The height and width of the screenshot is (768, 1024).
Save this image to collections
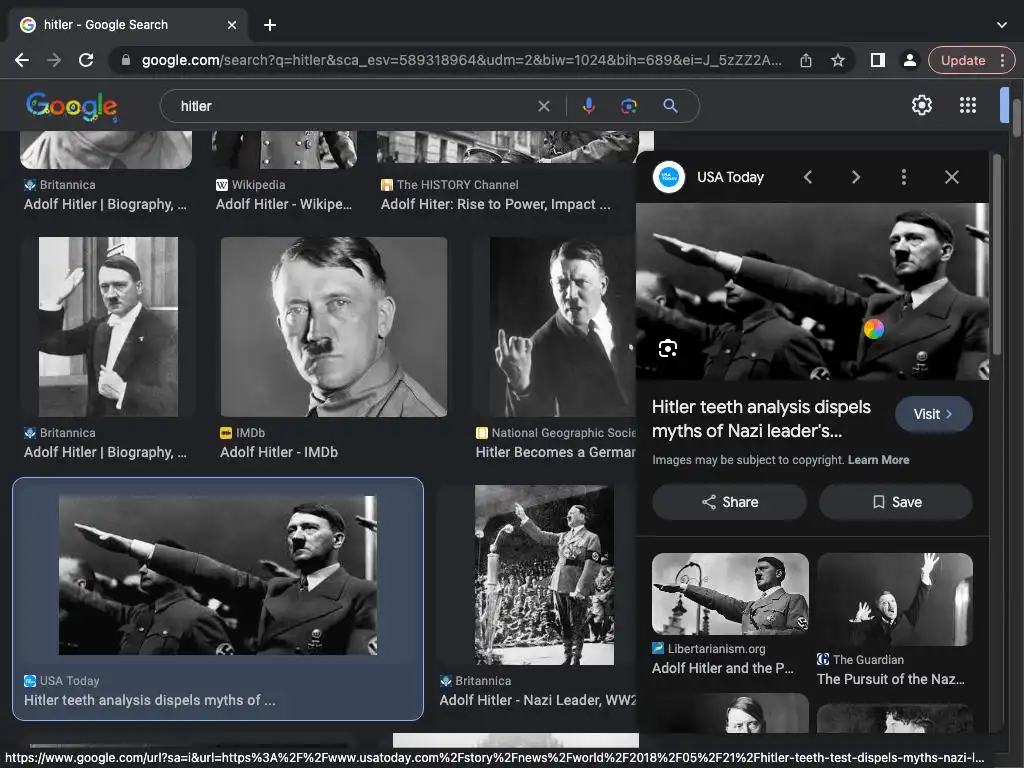tap(896, 502)
